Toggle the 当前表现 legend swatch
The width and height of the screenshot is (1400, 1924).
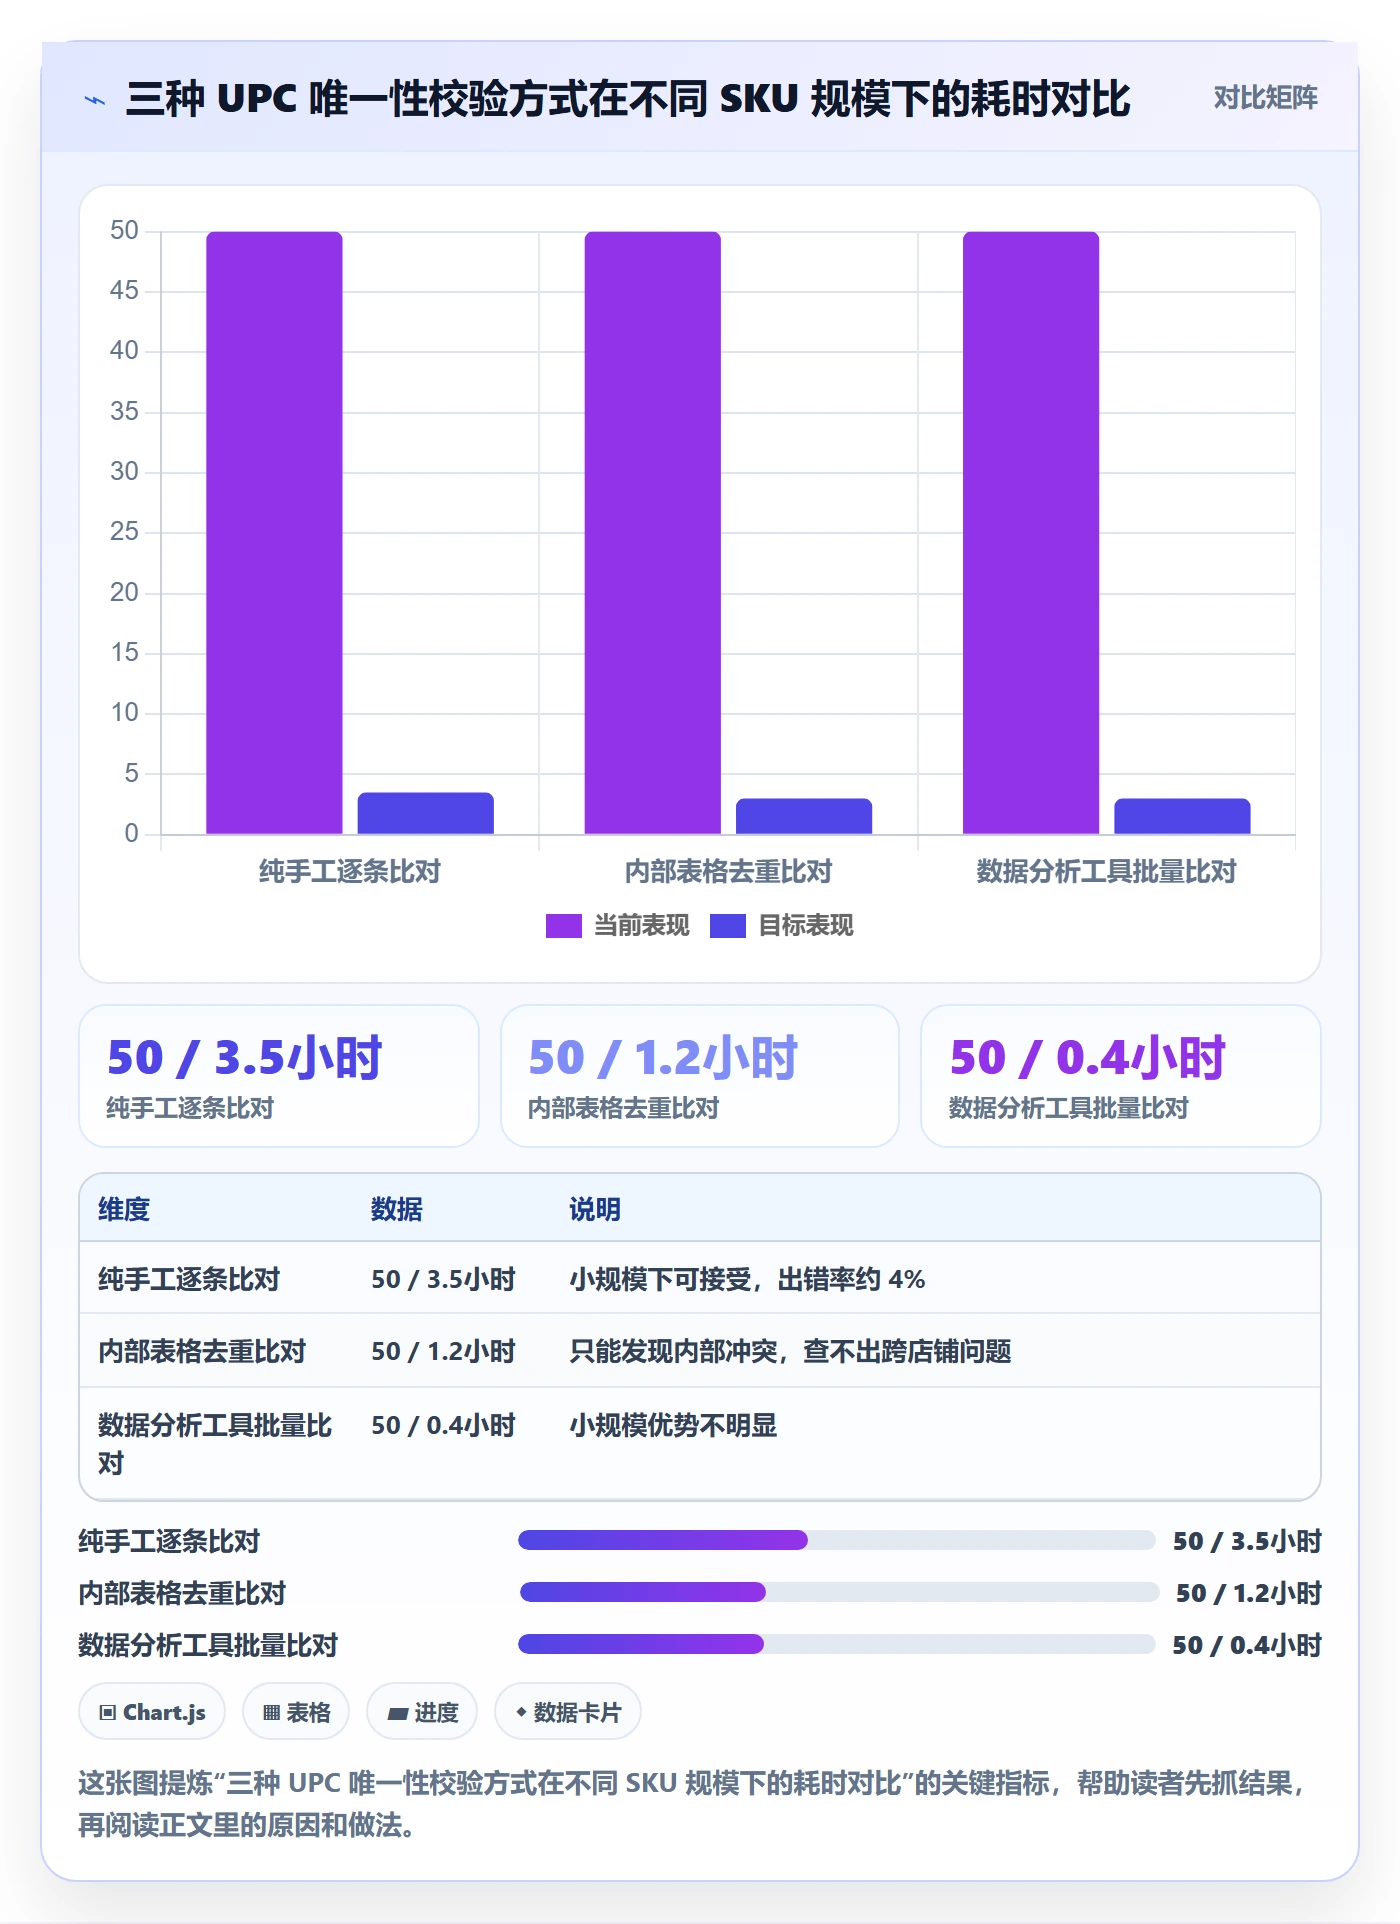[x=563, y=926]
